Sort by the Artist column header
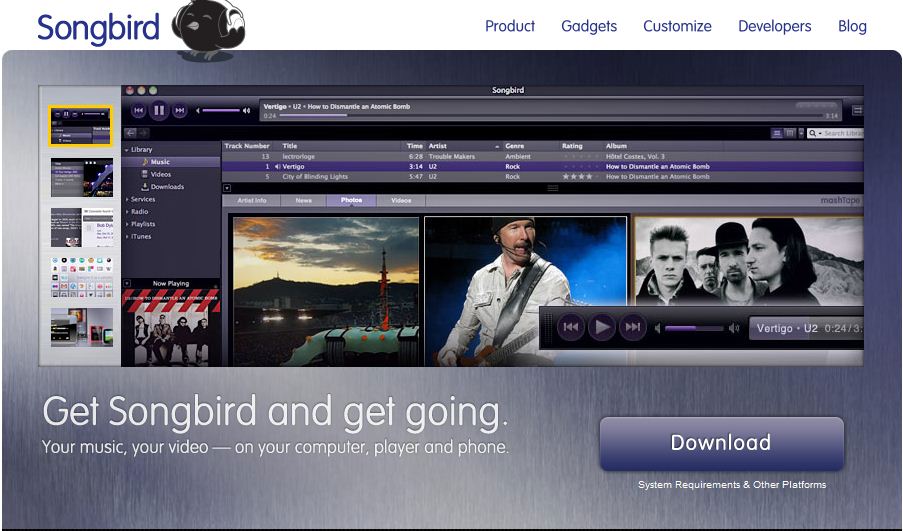The height and width of the screenshot is (531, 903). pos(438,146)
